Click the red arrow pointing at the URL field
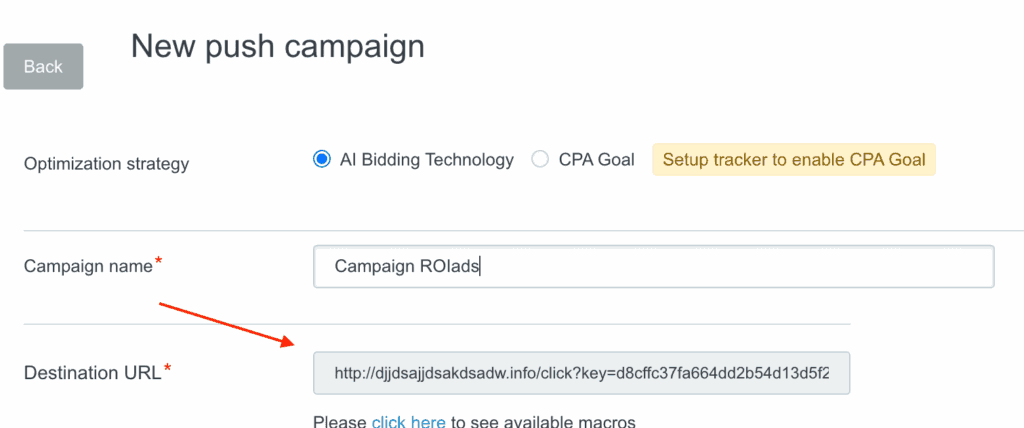The width and height of the screenshot is (1024, 428). (227, 322)
